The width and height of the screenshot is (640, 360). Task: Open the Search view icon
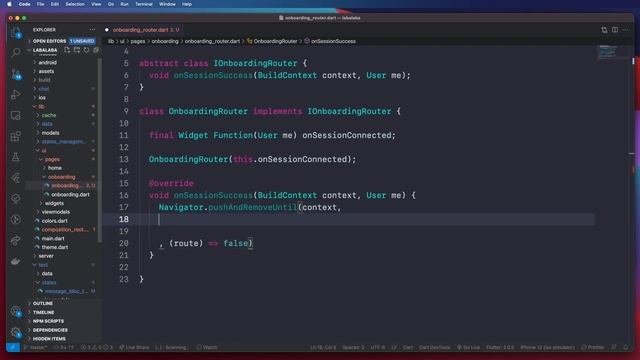click(x=16, y=53)
